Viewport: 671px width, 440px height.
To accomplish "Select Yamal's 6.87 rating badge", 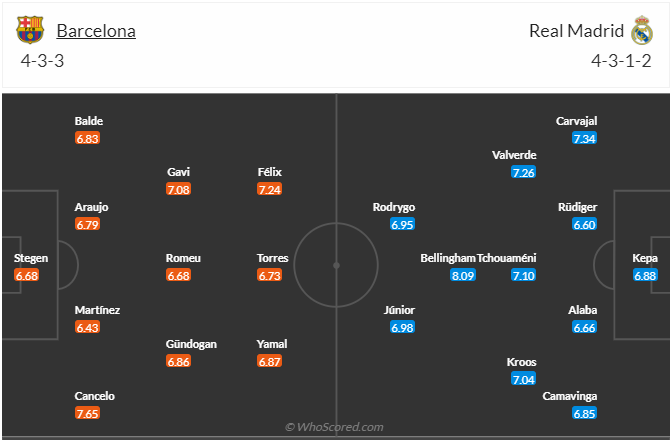I will [x=272, y=361].
